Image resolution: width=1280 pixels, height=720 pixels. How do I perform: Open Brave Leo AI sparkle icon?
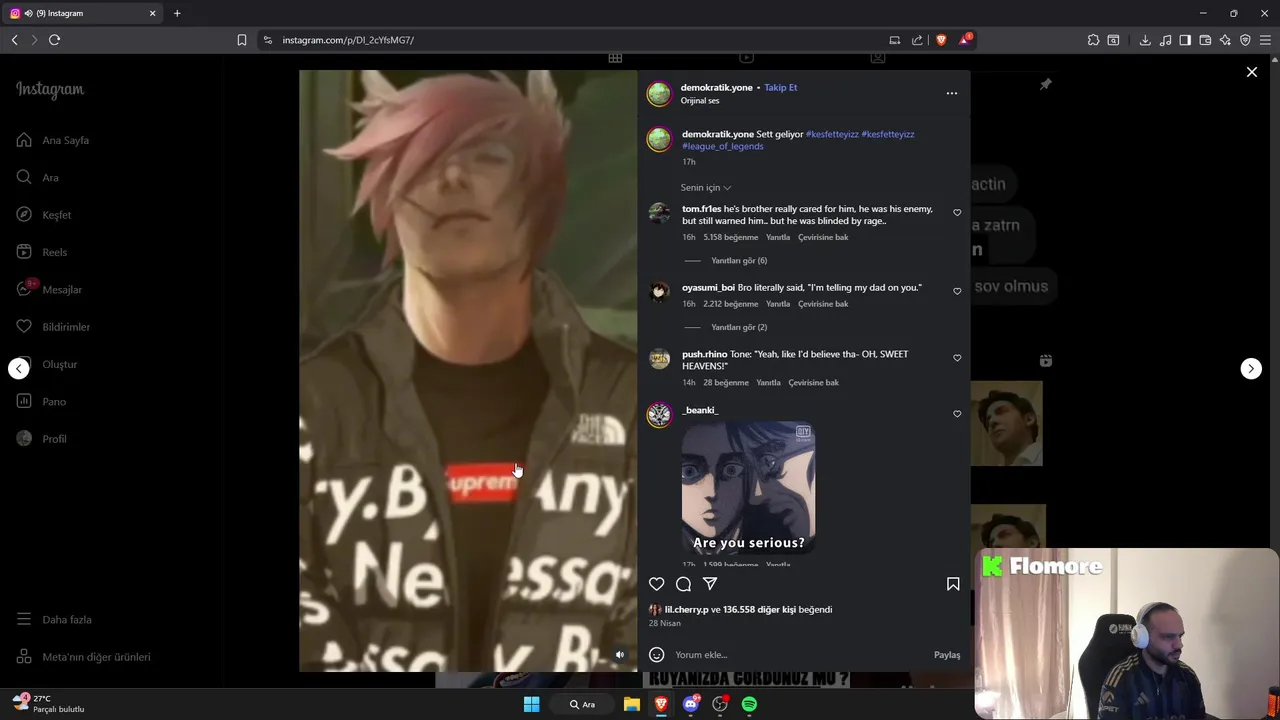1225,40
